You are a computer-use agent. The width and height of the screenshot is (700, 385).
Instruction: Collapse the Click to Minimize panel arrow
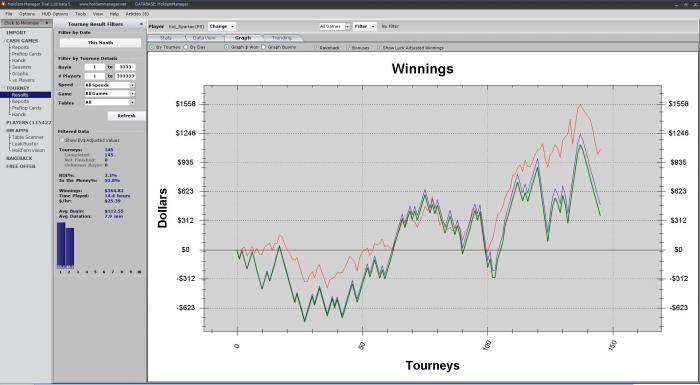point(47,23)
